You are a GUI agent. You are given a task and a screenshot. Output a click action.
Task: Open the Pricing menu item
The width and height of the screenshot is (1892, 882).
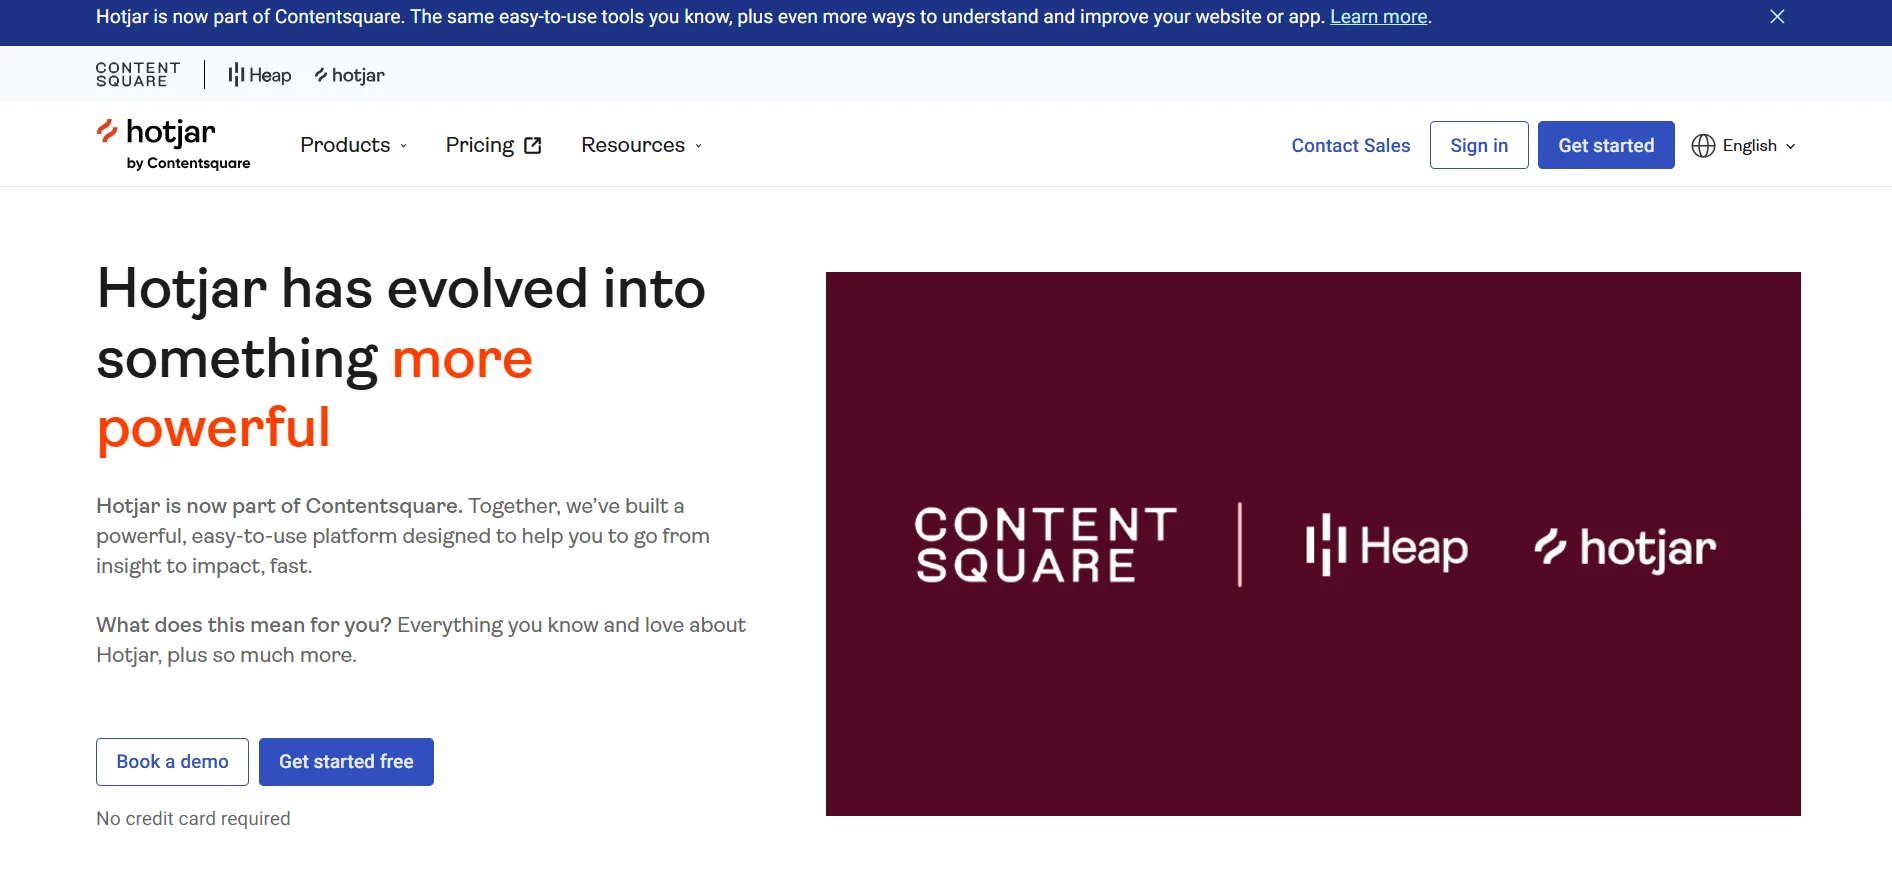(x=480, y=145)
